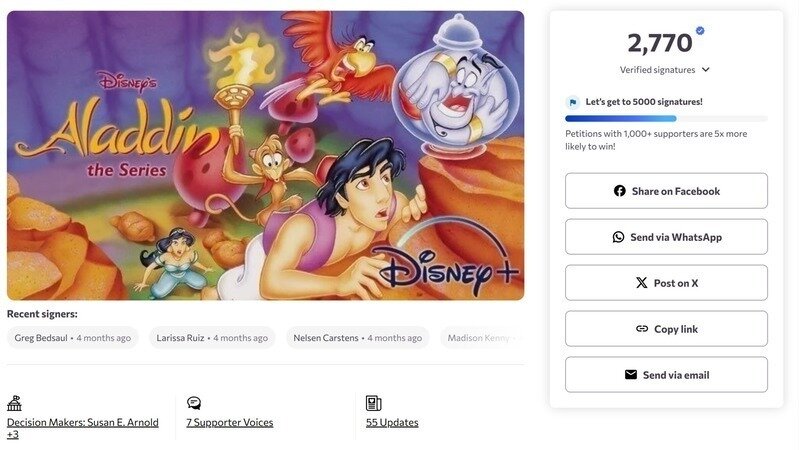Click the updates newspaper icon

click(x=373, y=403)
